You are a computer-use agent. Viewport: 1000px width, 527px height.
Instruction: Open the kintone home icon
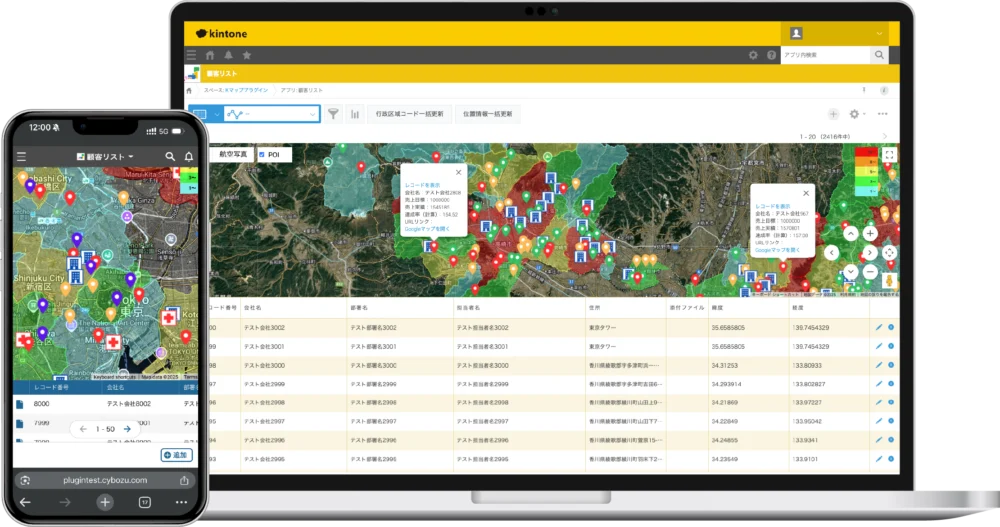[210, 55]
